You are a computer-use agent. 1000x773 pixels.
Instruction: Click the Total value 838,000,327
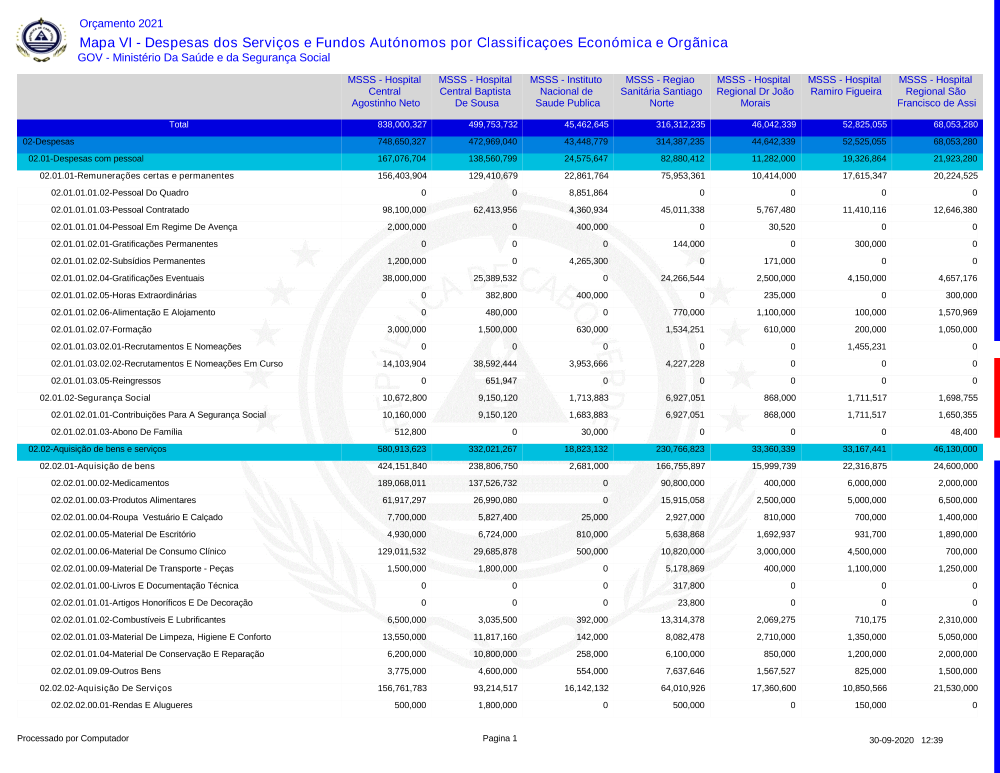pos(402,125)
